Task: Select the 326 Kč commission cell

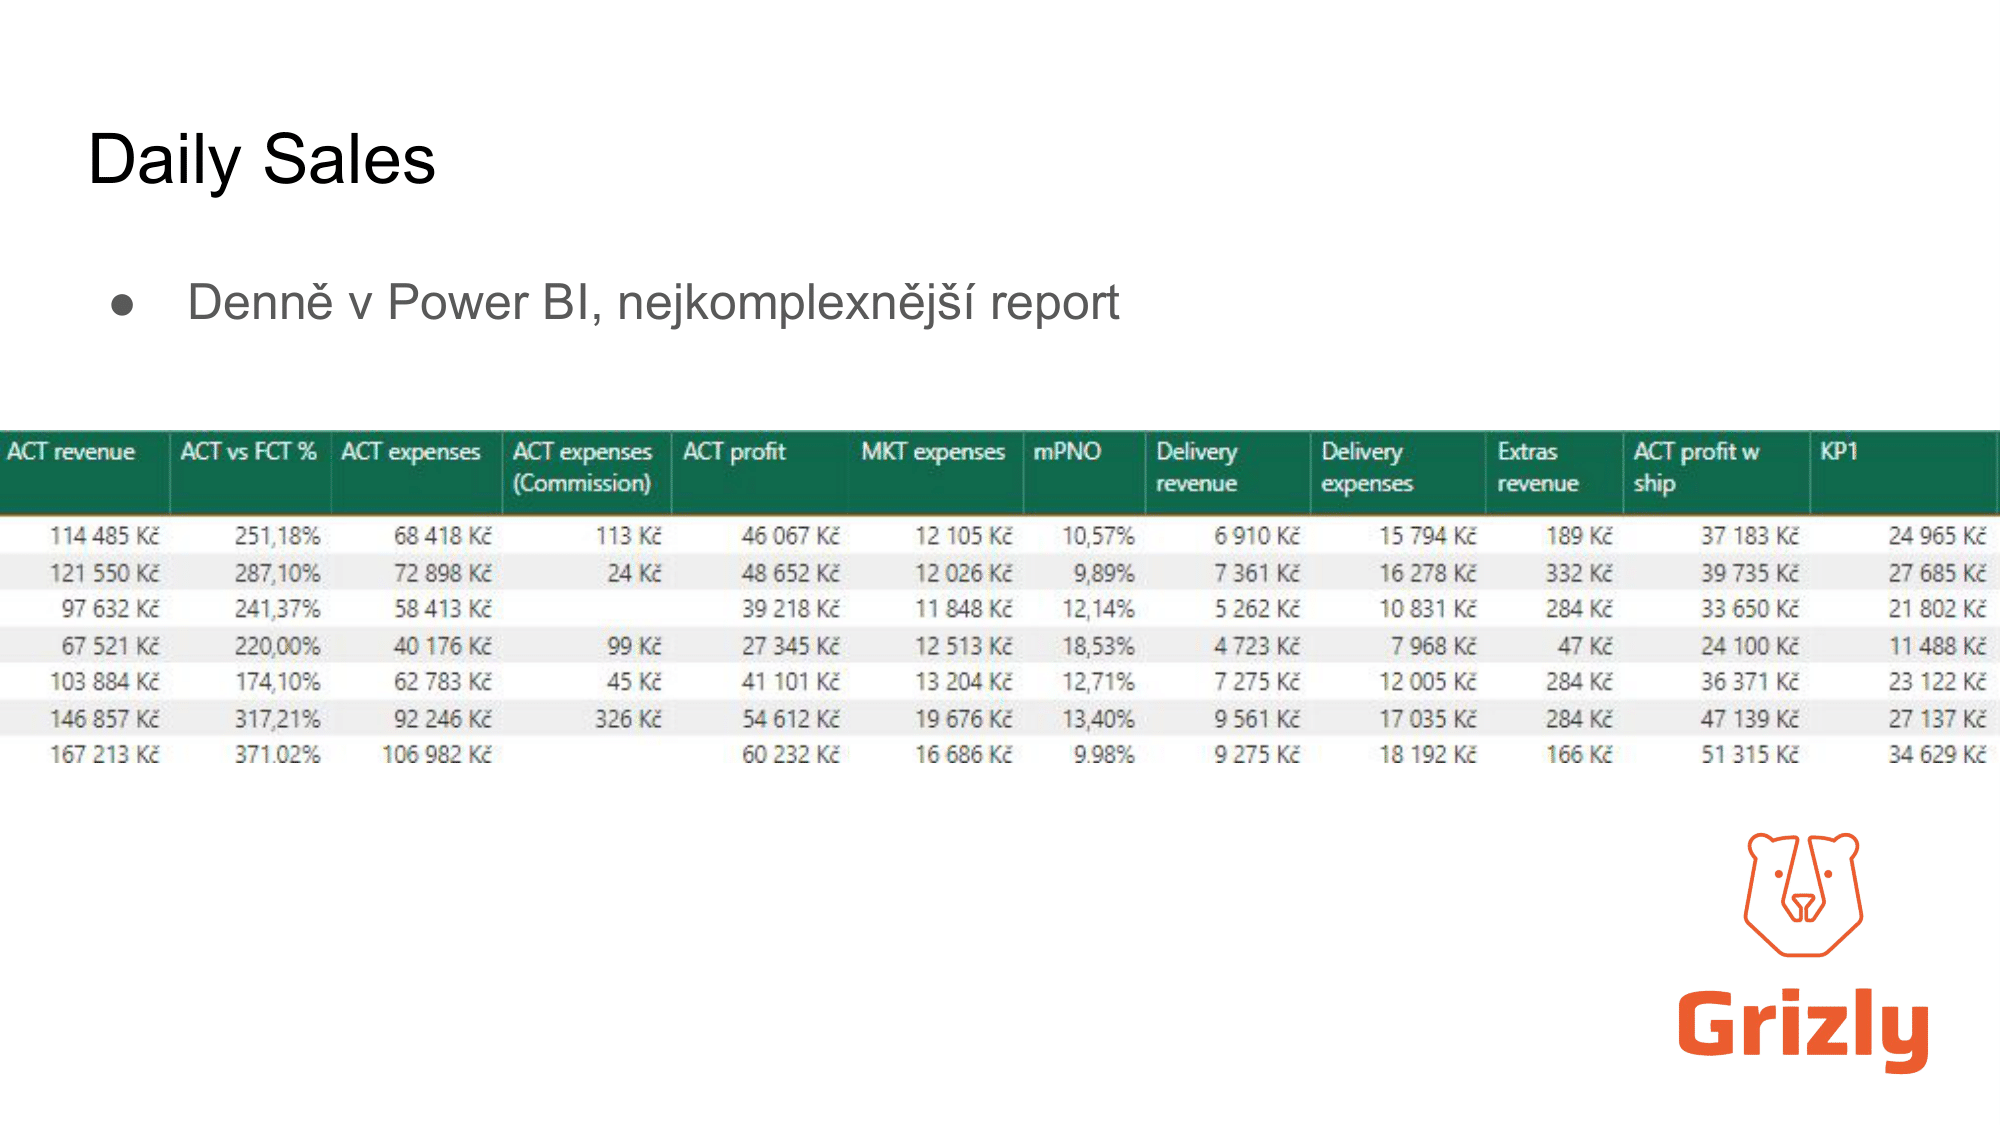Action: tap(629, 719)
